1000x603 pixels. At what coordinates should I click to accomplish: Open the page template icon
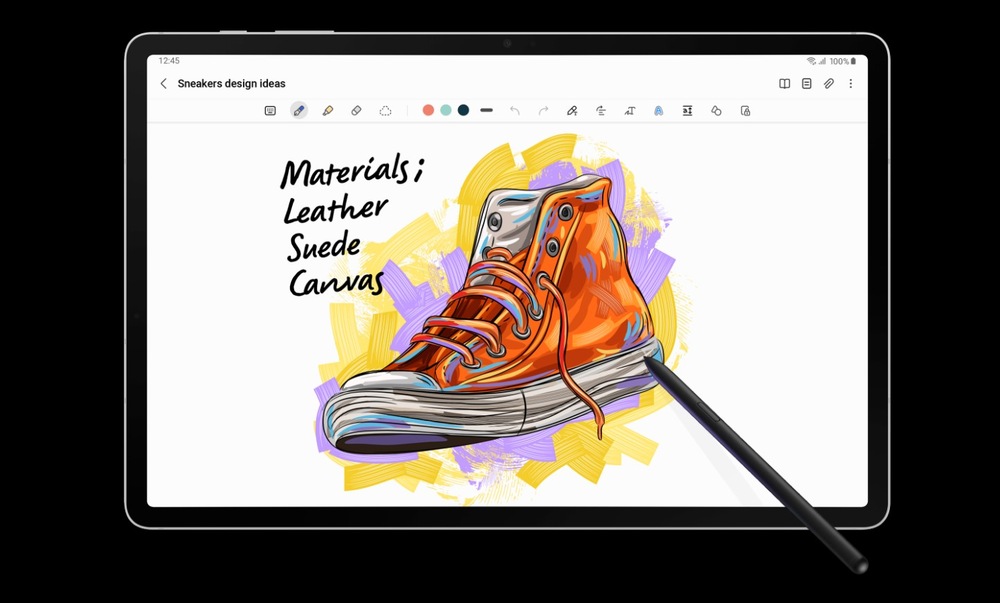[807, 84]
